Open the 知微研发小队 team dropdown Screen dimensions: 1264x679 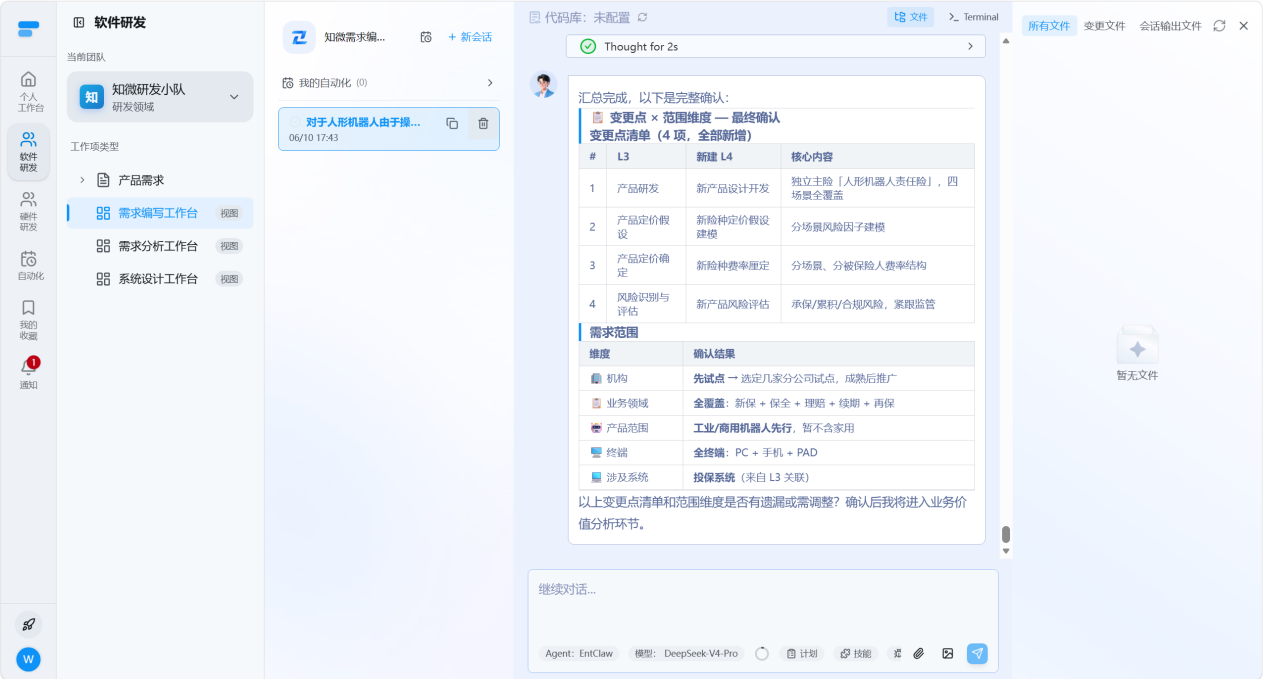tap(160, 97)
